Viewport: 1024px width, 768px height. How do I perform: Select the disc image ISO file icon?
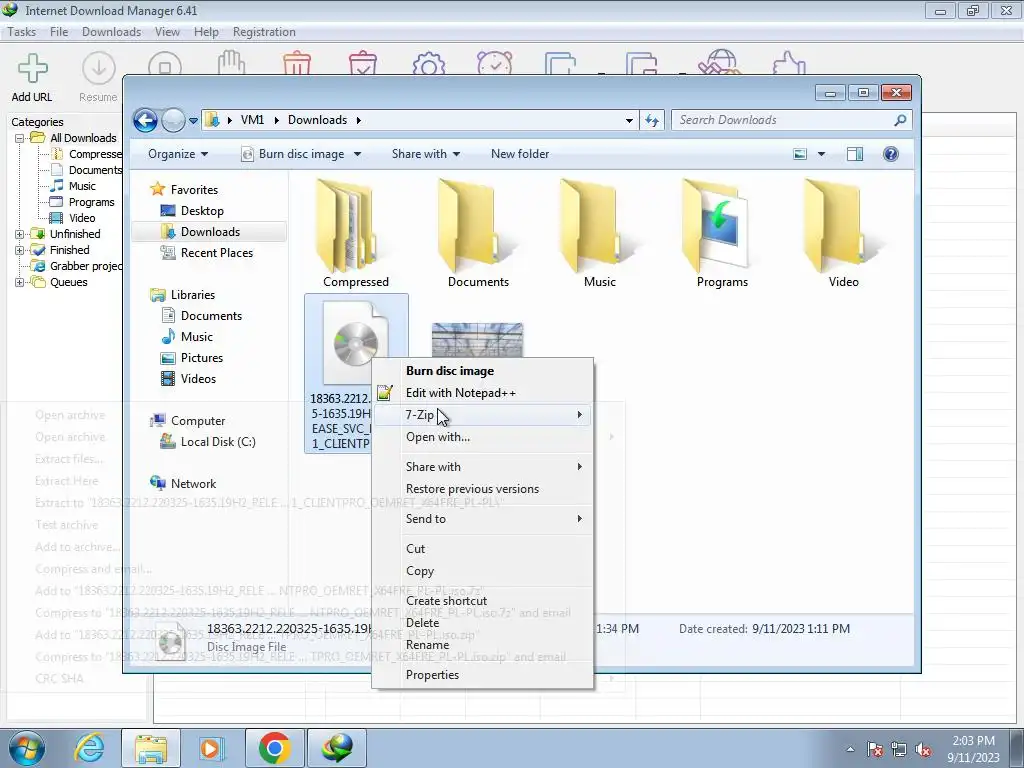click(355, 343)
